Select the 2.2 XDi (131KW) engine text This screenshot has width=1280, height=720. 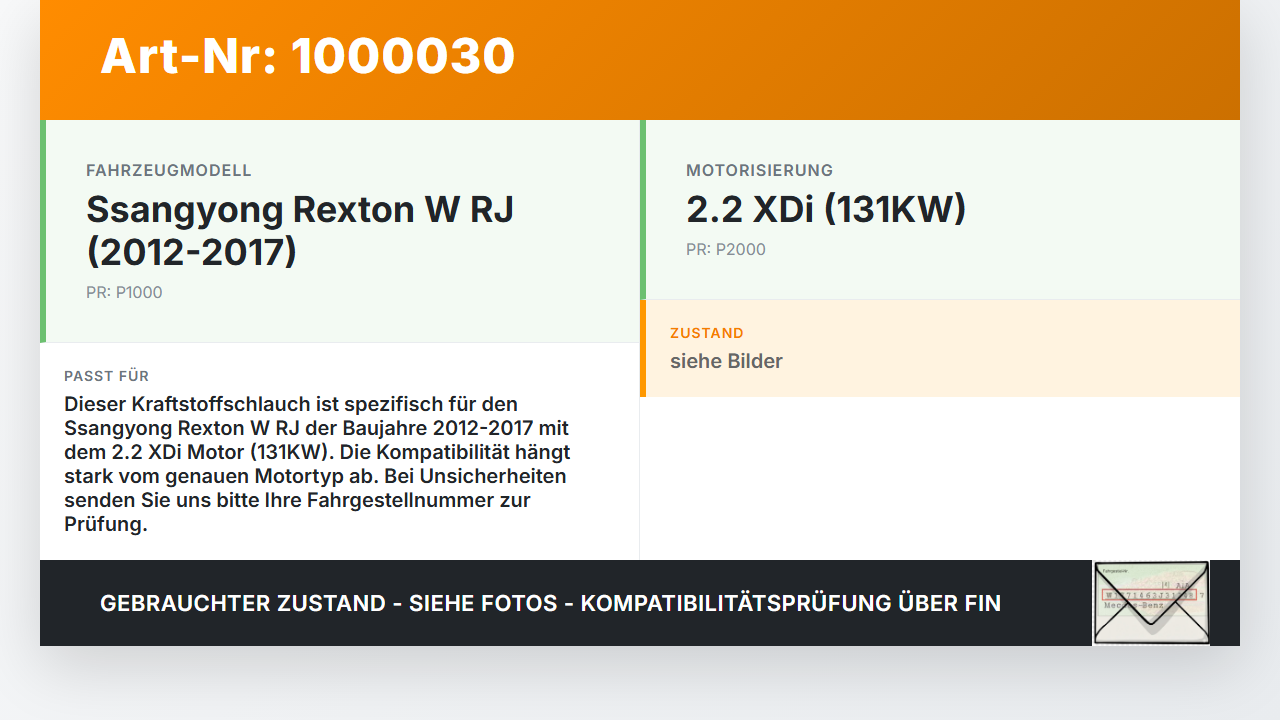(x=826, y=210)
